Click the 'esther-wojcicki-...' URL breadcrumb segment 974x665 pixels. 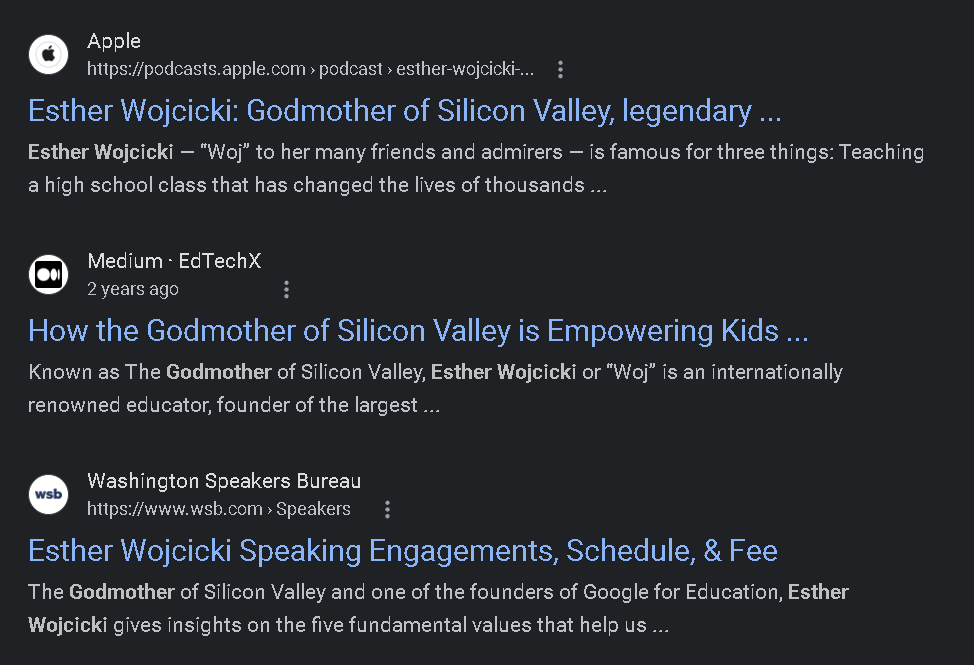point(465,69)
